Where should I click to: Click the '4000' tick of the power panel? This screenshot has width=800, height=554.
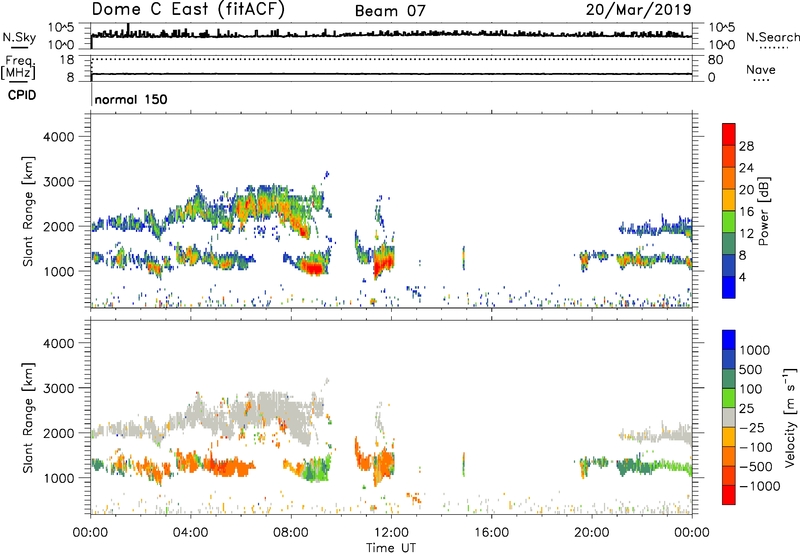point(59,137)
